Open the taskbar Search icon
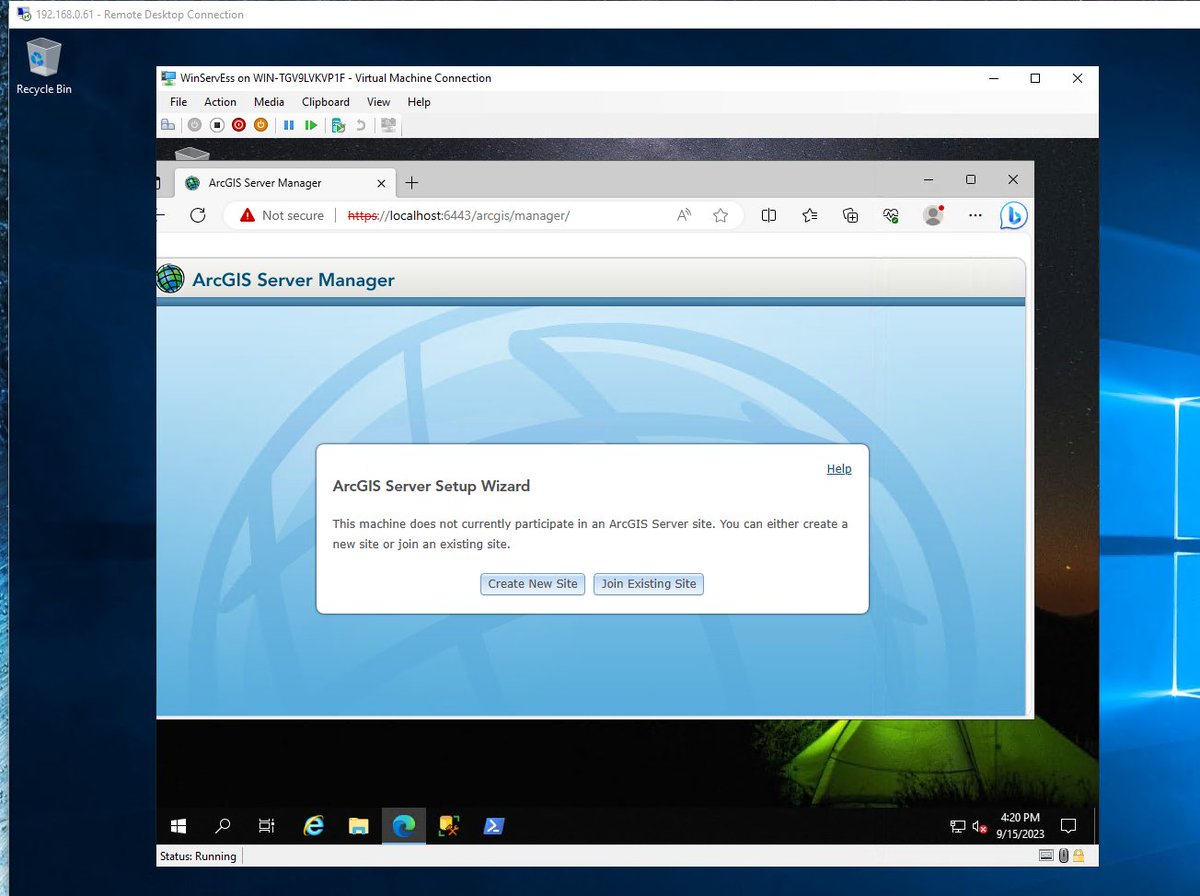1200x896 pixels. click(x=223, y=826)
